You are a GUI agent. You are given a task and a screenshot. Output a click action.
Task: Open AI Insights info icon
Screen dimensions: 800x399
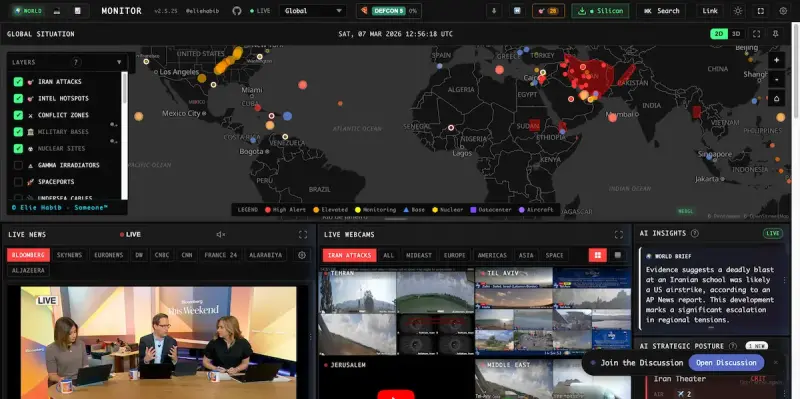(694, 233)
